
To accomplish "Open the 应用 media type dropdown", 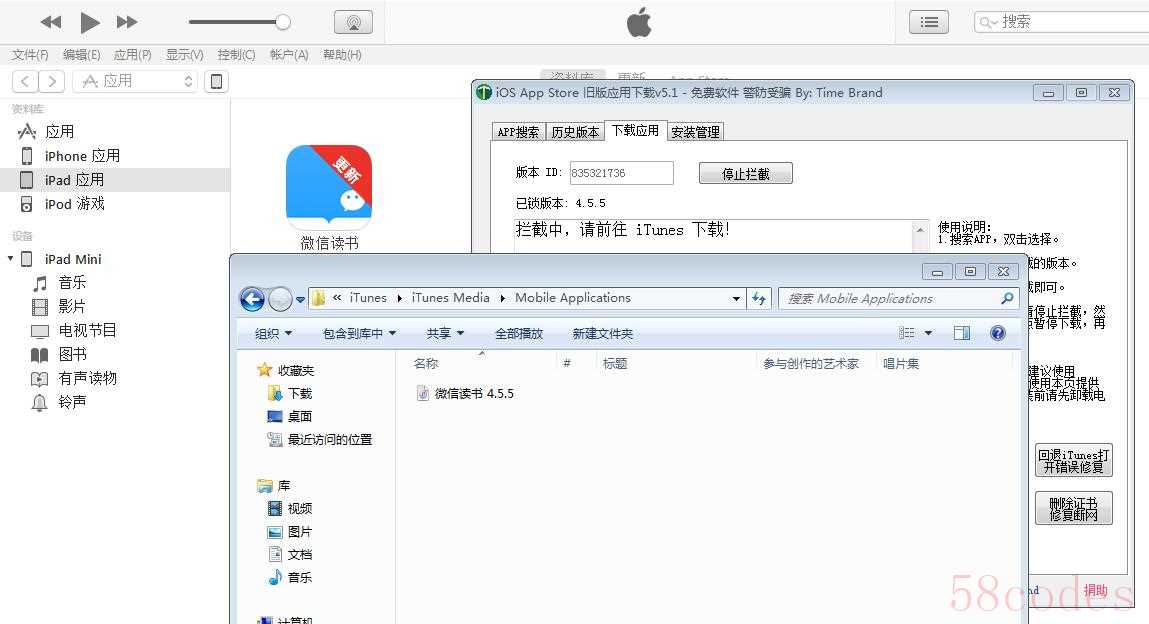I will [x=136, y=81].
